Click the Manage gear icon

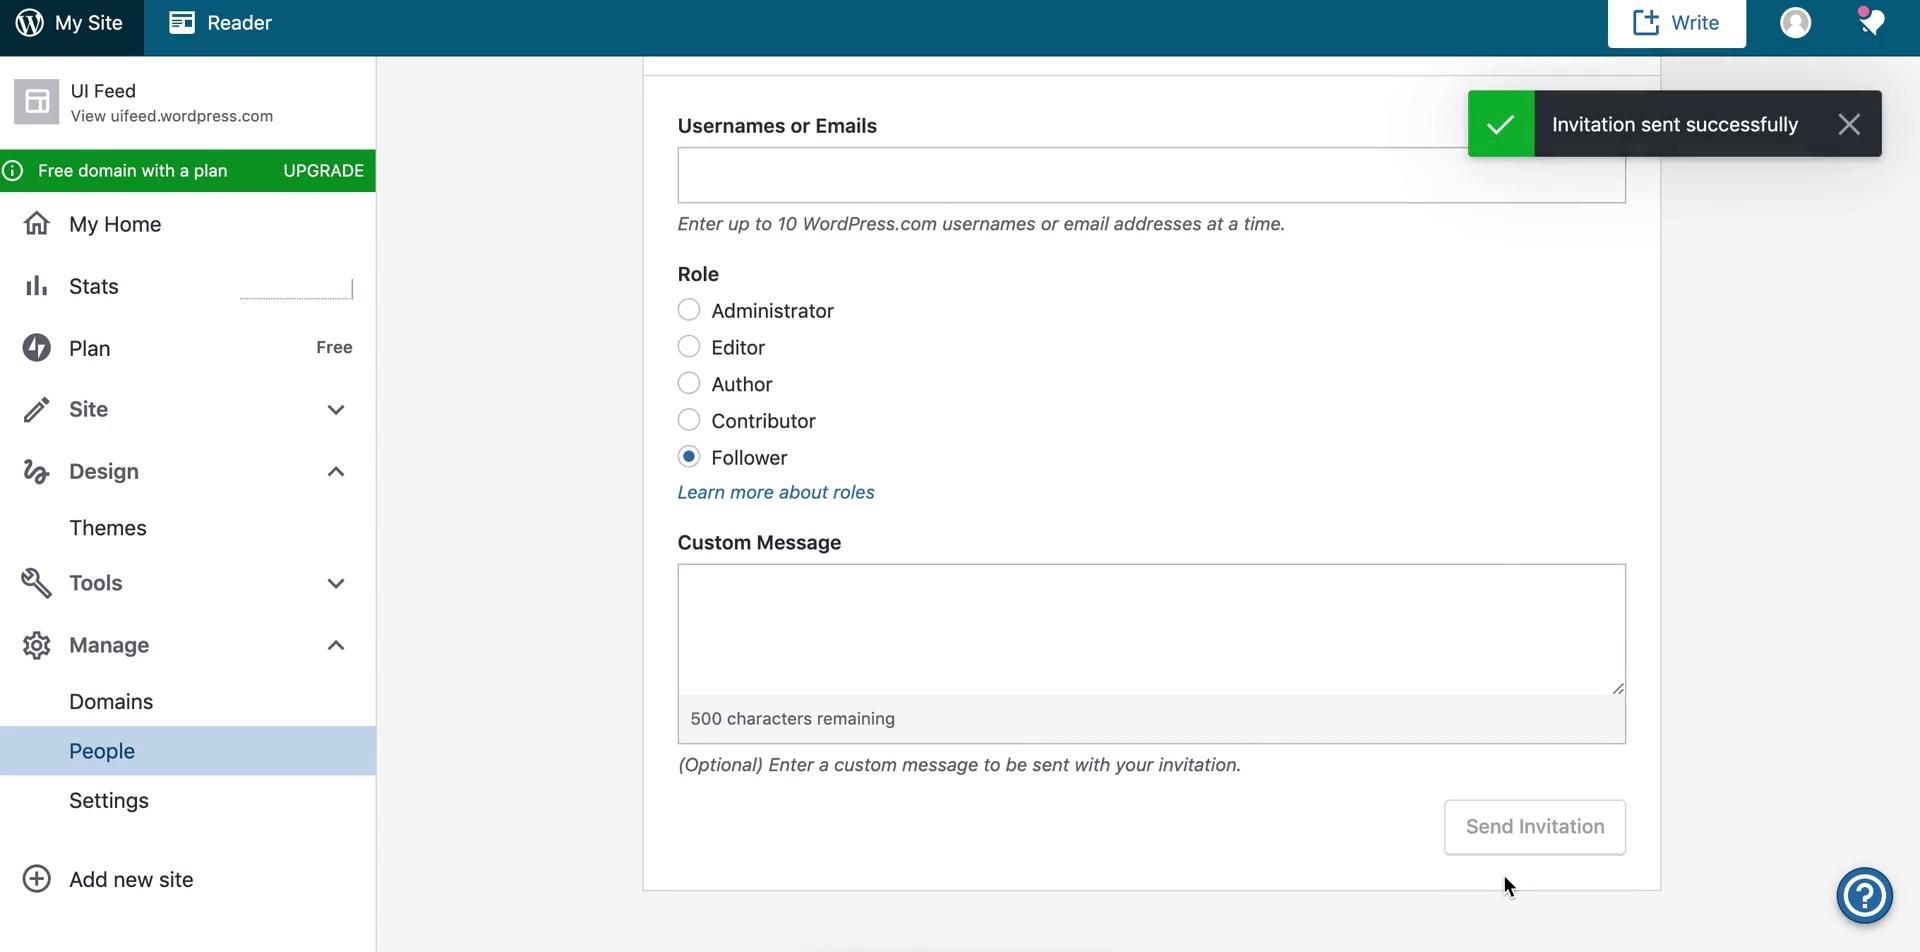pyautogui.click(x=36, y=645)
